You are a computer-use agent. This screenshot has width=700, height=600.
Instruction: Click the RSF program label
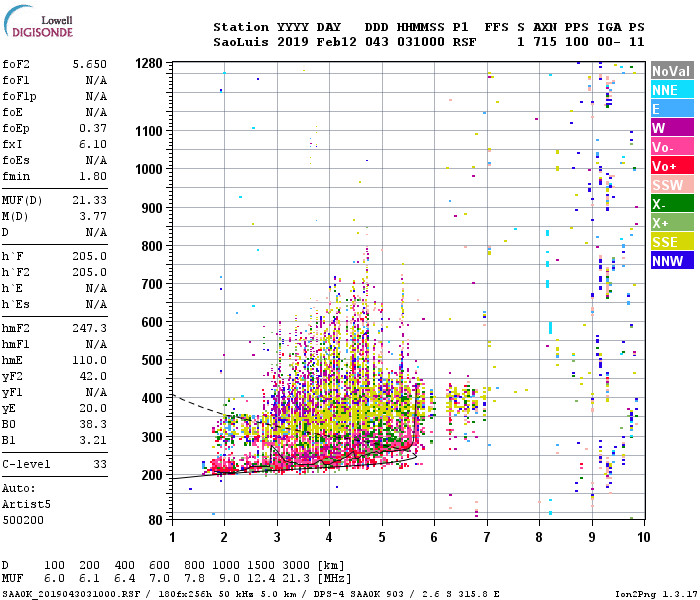(x=465, y=42)
